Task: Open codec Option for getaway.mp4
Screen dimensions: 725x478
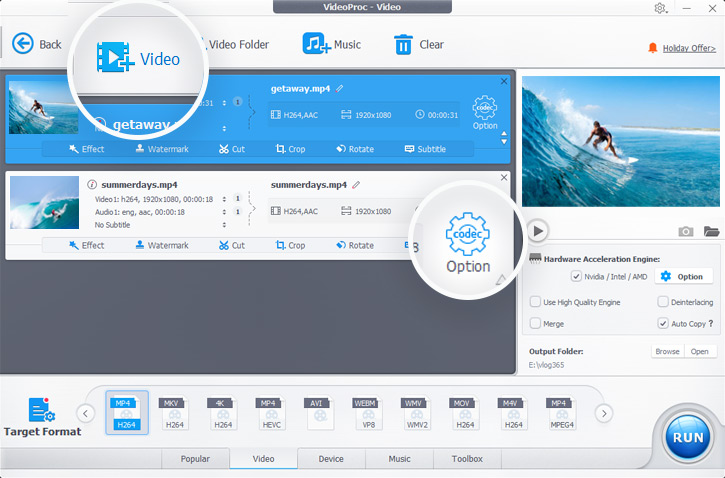Action: tap(485, 112)
